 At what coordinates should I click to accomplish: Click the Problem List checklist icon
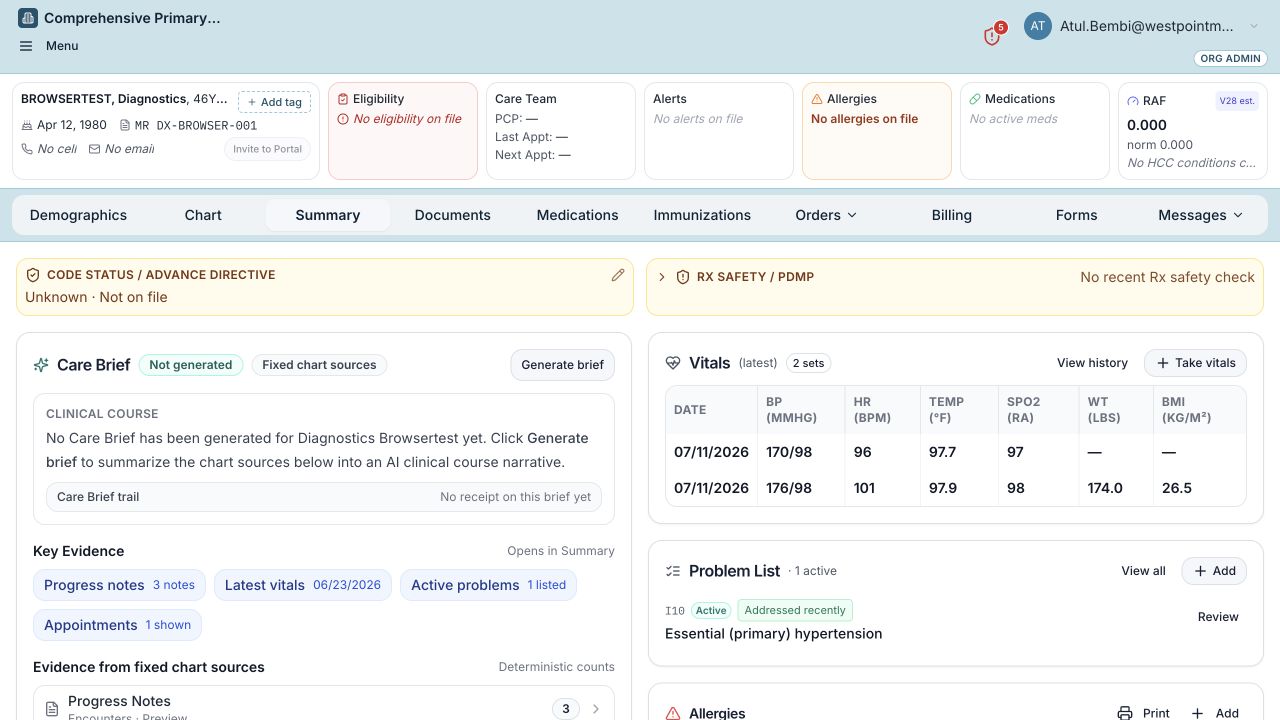pos(673,571)
